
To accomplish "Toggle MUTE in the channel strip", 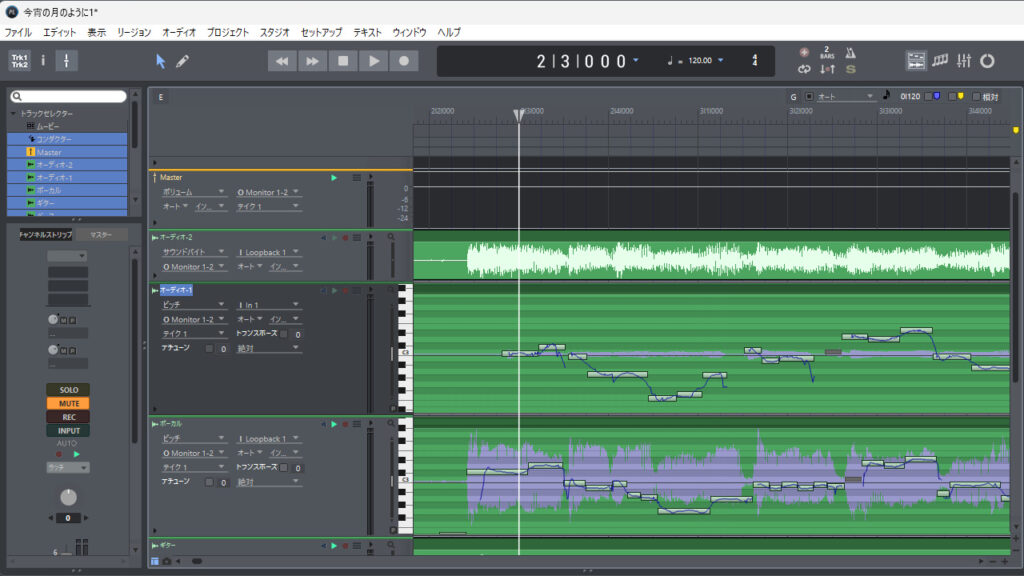I will pos(67,403).
